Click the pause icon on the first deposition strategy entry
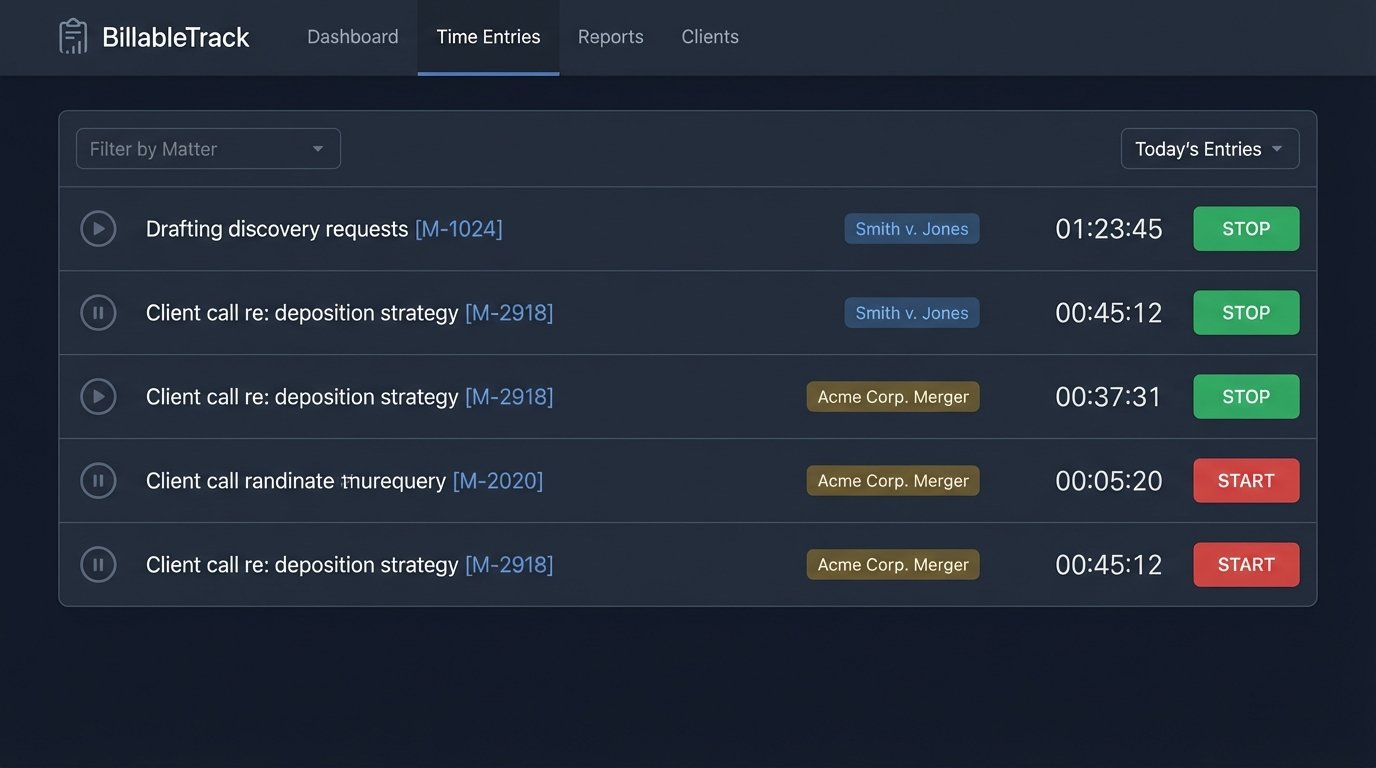Screen dimensions: 1376x768 click(x=98, y=312)
